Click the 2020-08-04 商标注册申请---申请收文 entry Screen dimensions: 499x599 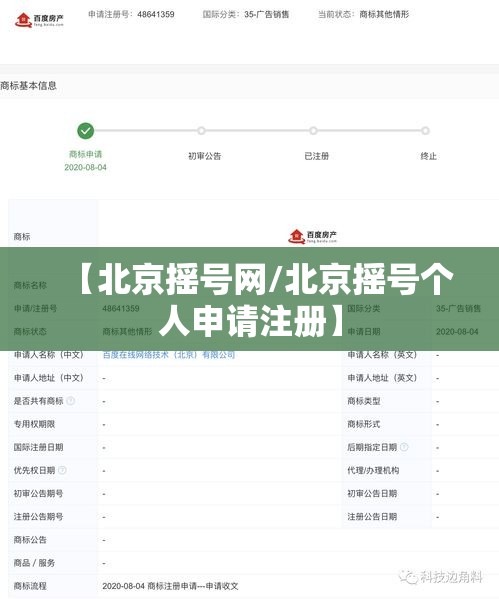coord(170,586)
